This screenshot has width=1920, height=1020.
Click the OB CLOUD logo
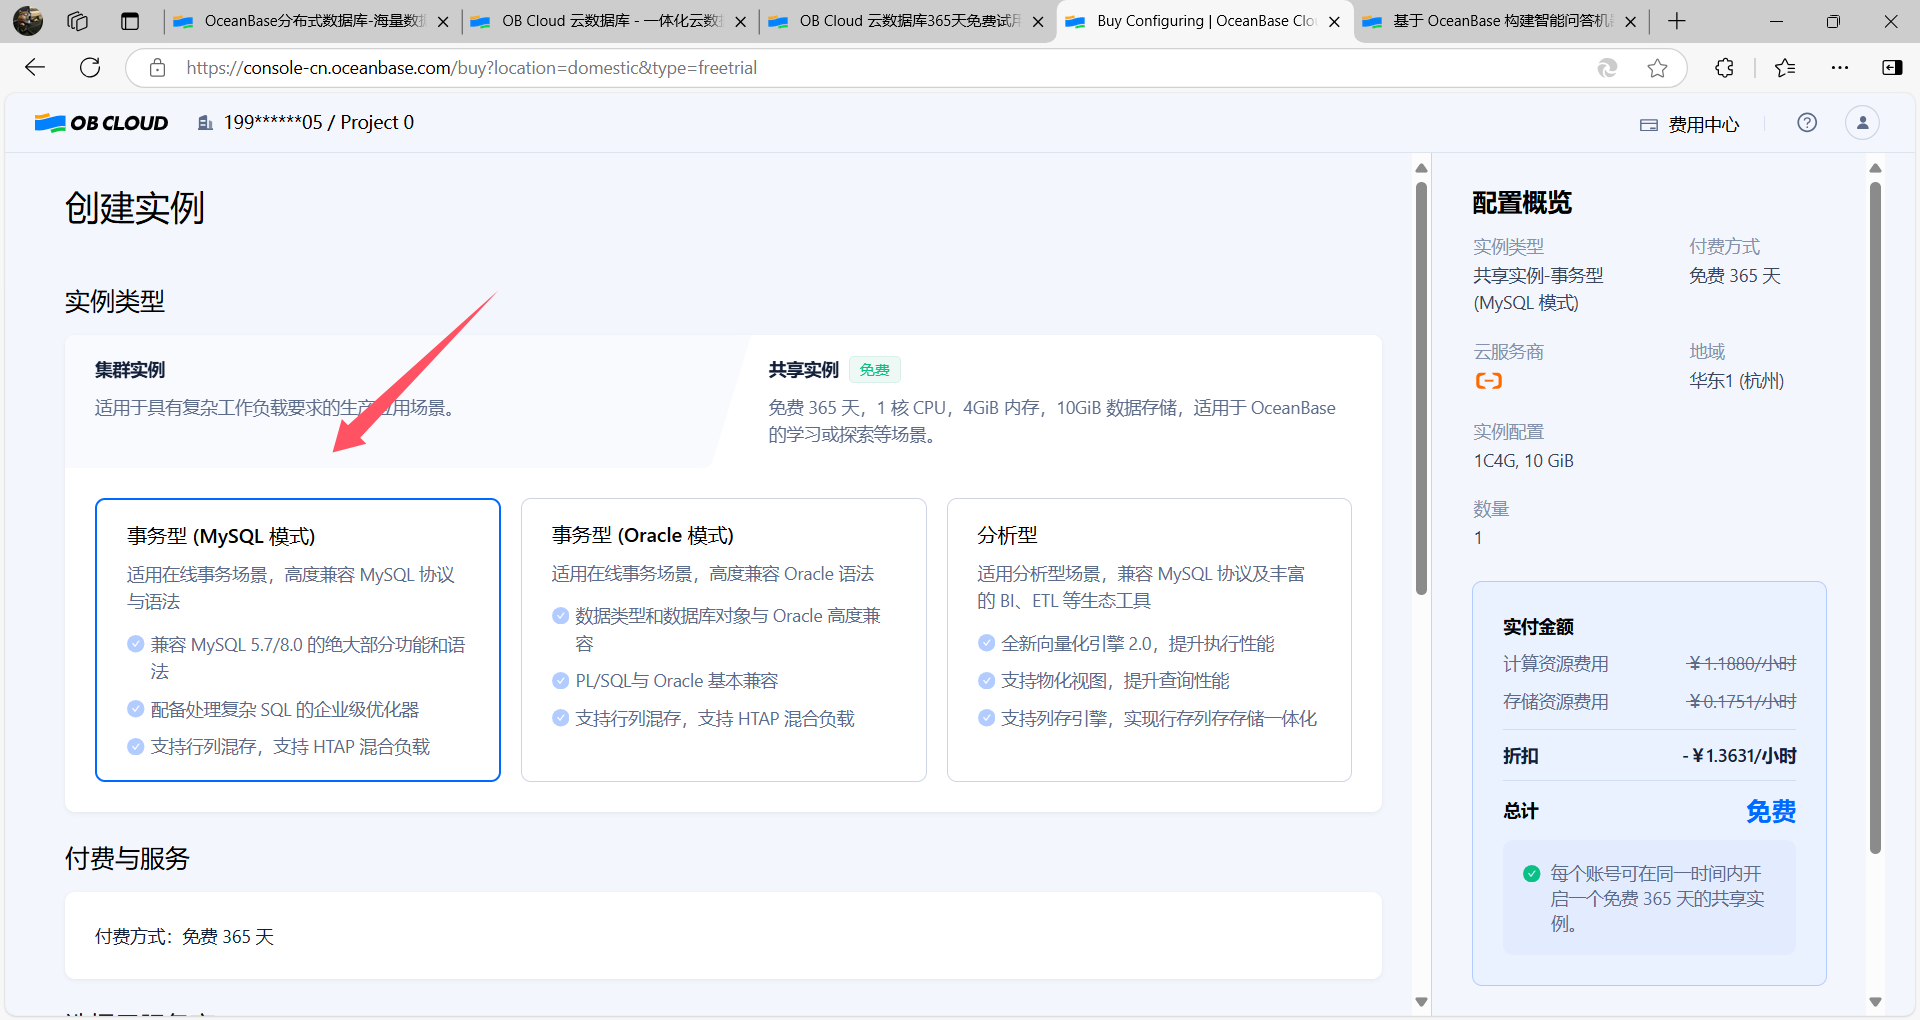pos(101,123)
